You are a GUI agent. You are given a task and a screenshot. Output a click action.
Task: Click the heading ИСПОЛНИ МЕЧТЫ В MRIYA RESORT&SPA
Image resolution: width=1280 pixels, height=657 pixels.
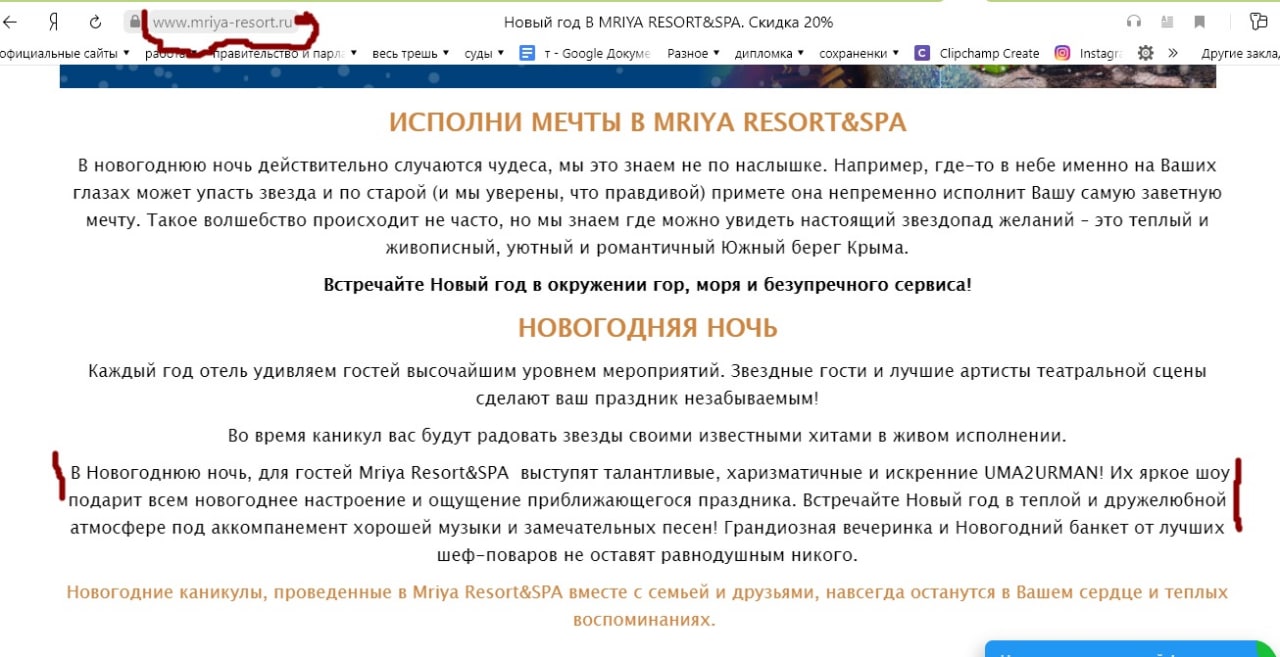click(647, 122)
